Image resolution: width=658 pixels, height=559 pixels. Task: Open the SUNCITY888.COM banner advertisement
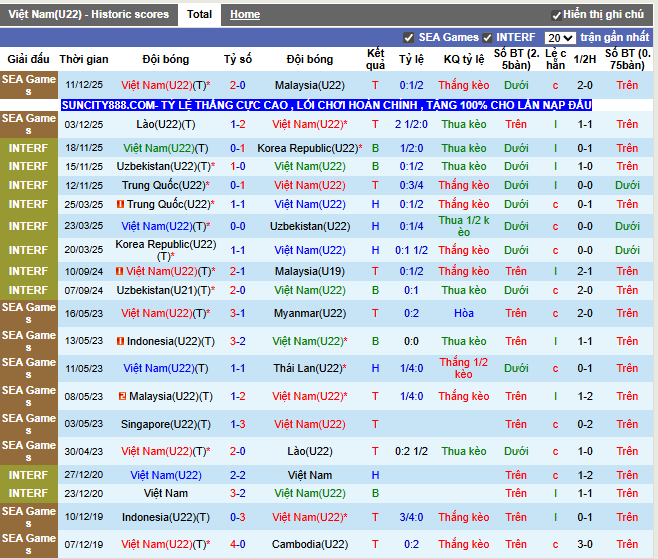(x=326, y=105)
